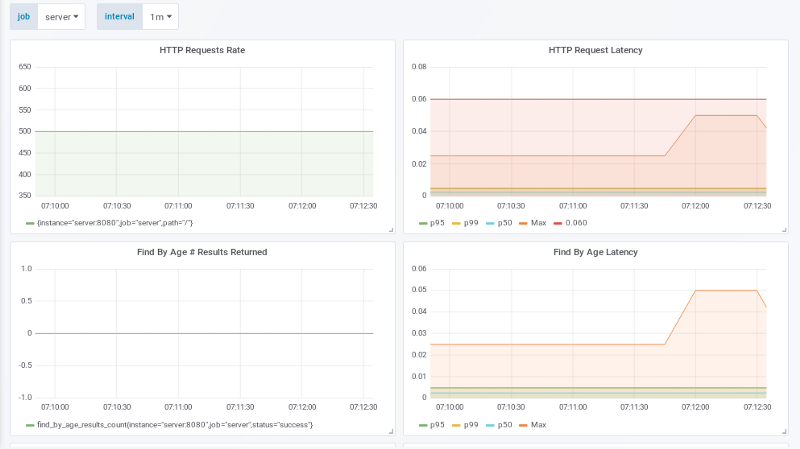Toggle p99 series in Find By Age Latency legend

pos(471,425)
